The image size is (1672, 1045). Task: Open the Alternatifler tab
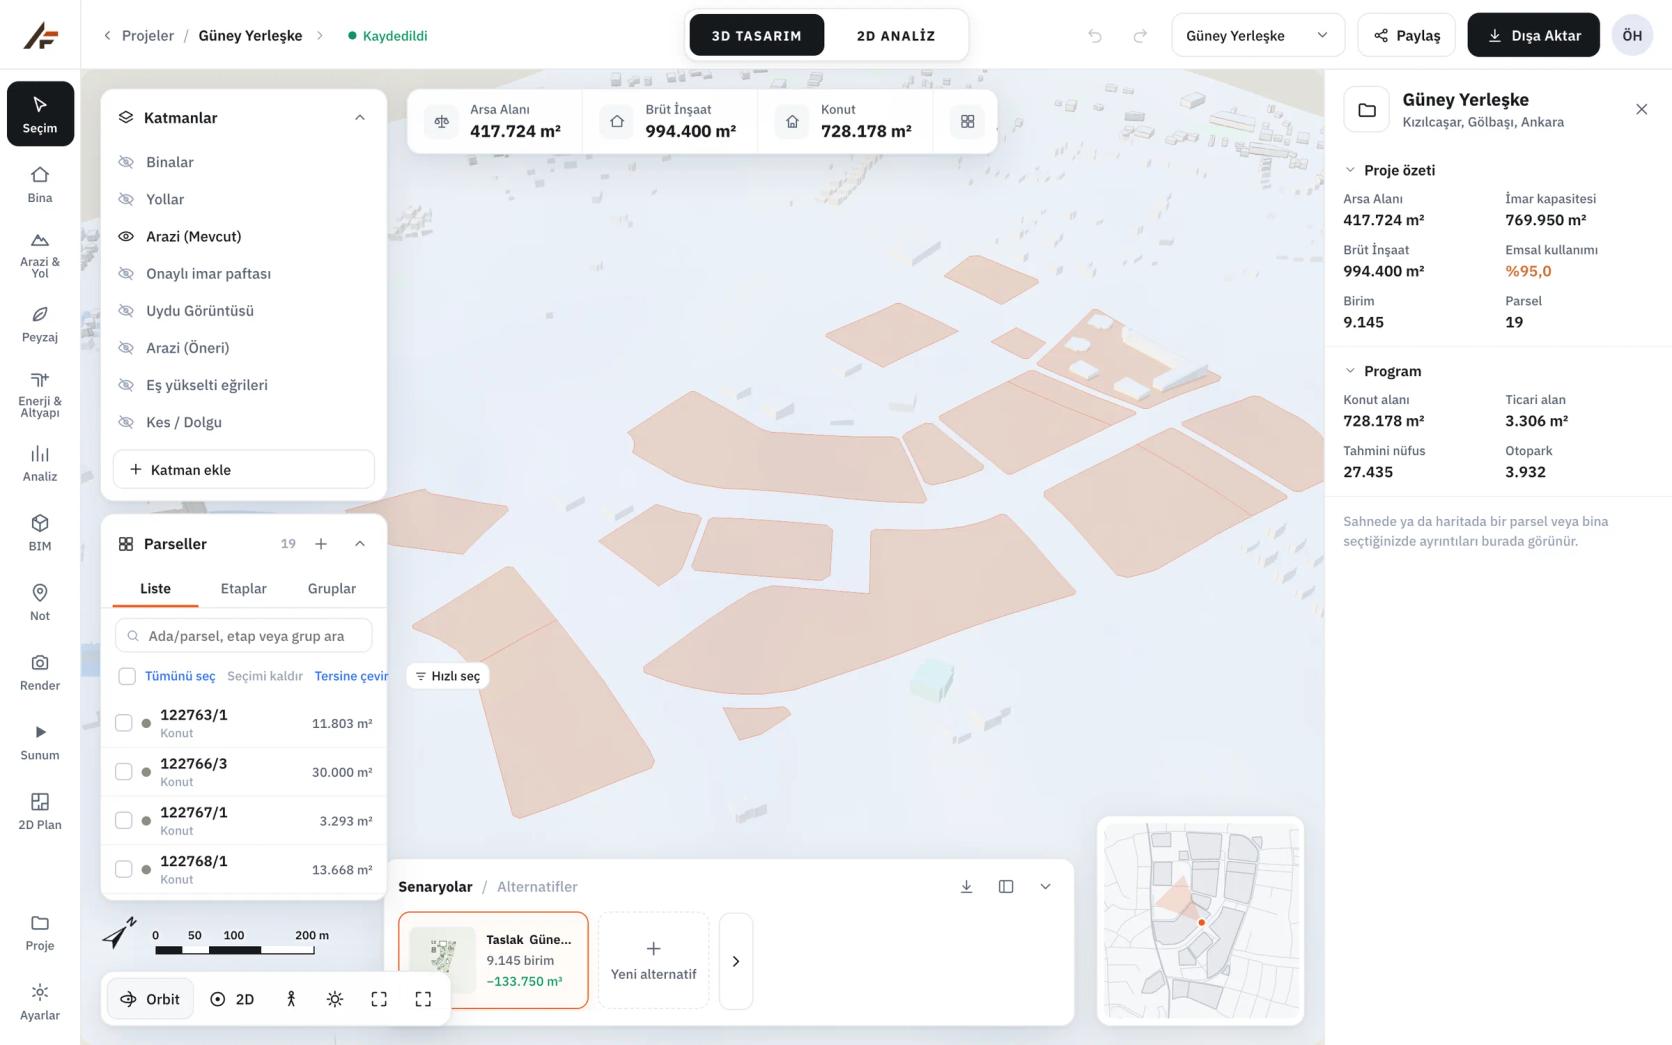[537, 887]
